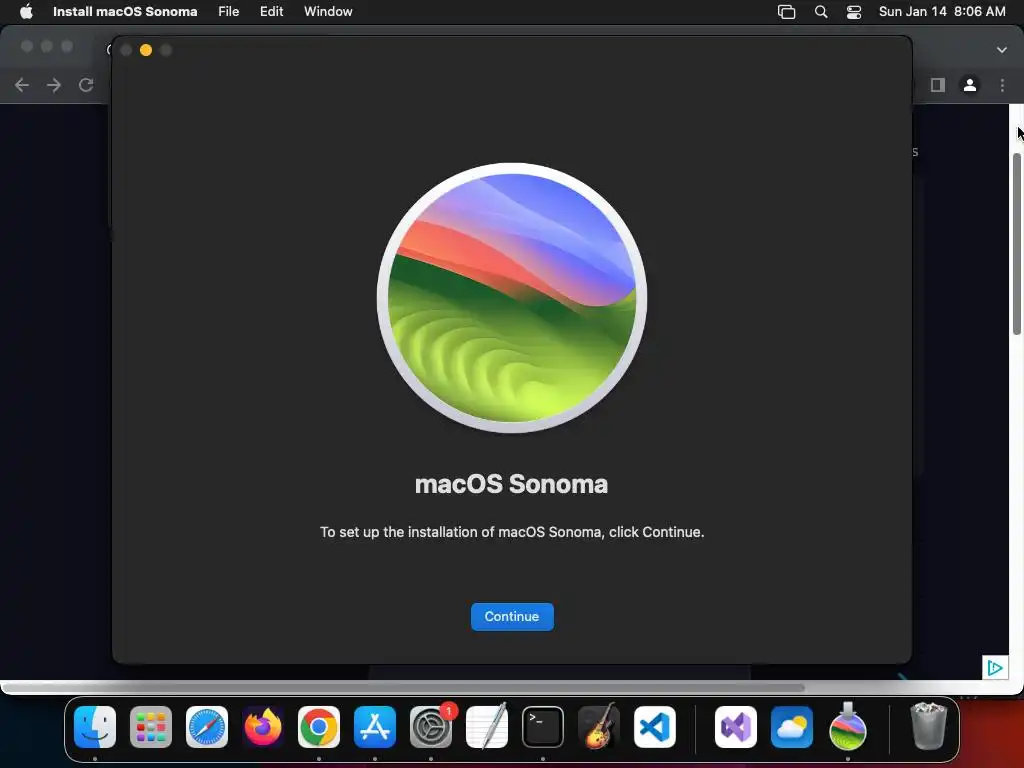1024x768 pixels.
Task: Open the Window menu
Action: (x=328, y=12)
